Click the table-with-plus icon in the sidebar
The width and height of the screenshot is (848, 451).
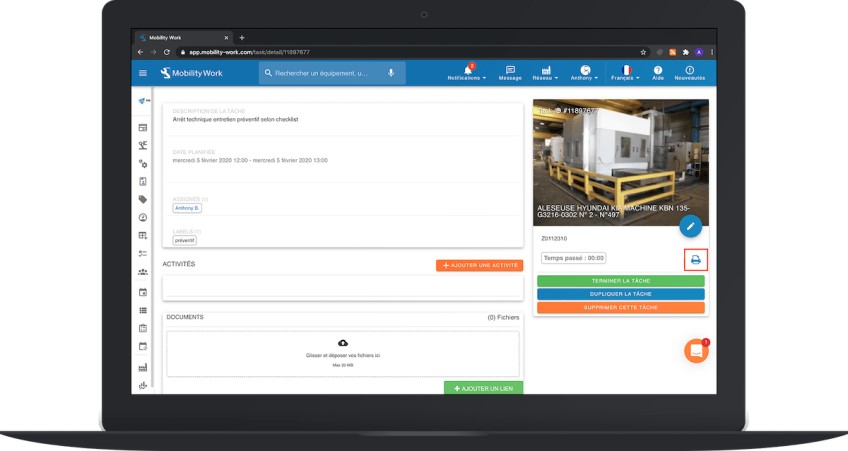click(x=143, y=235)
